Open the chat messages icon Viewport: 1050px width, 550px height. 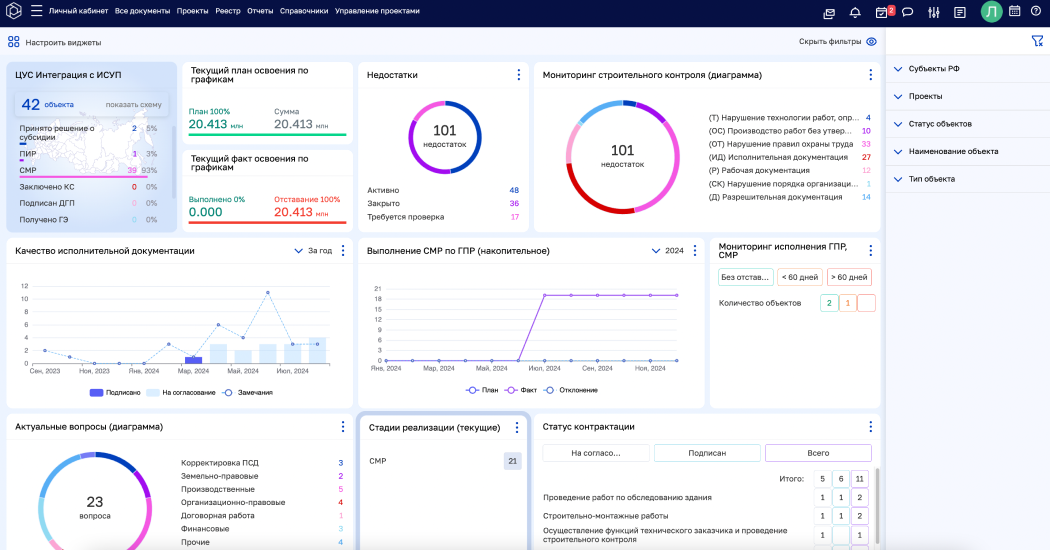coord(907,12)
